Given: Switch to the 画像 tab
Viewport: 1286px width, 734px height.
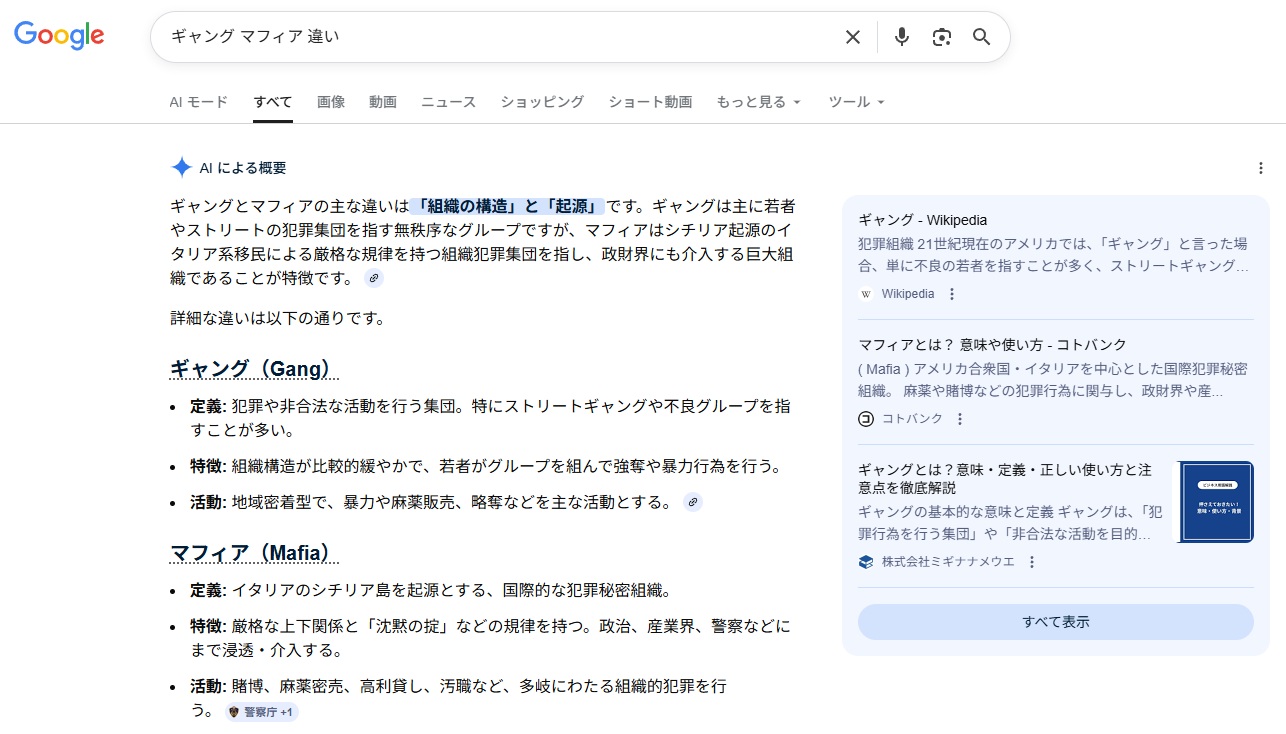Looking at the screenshot, I should [331, 102].
